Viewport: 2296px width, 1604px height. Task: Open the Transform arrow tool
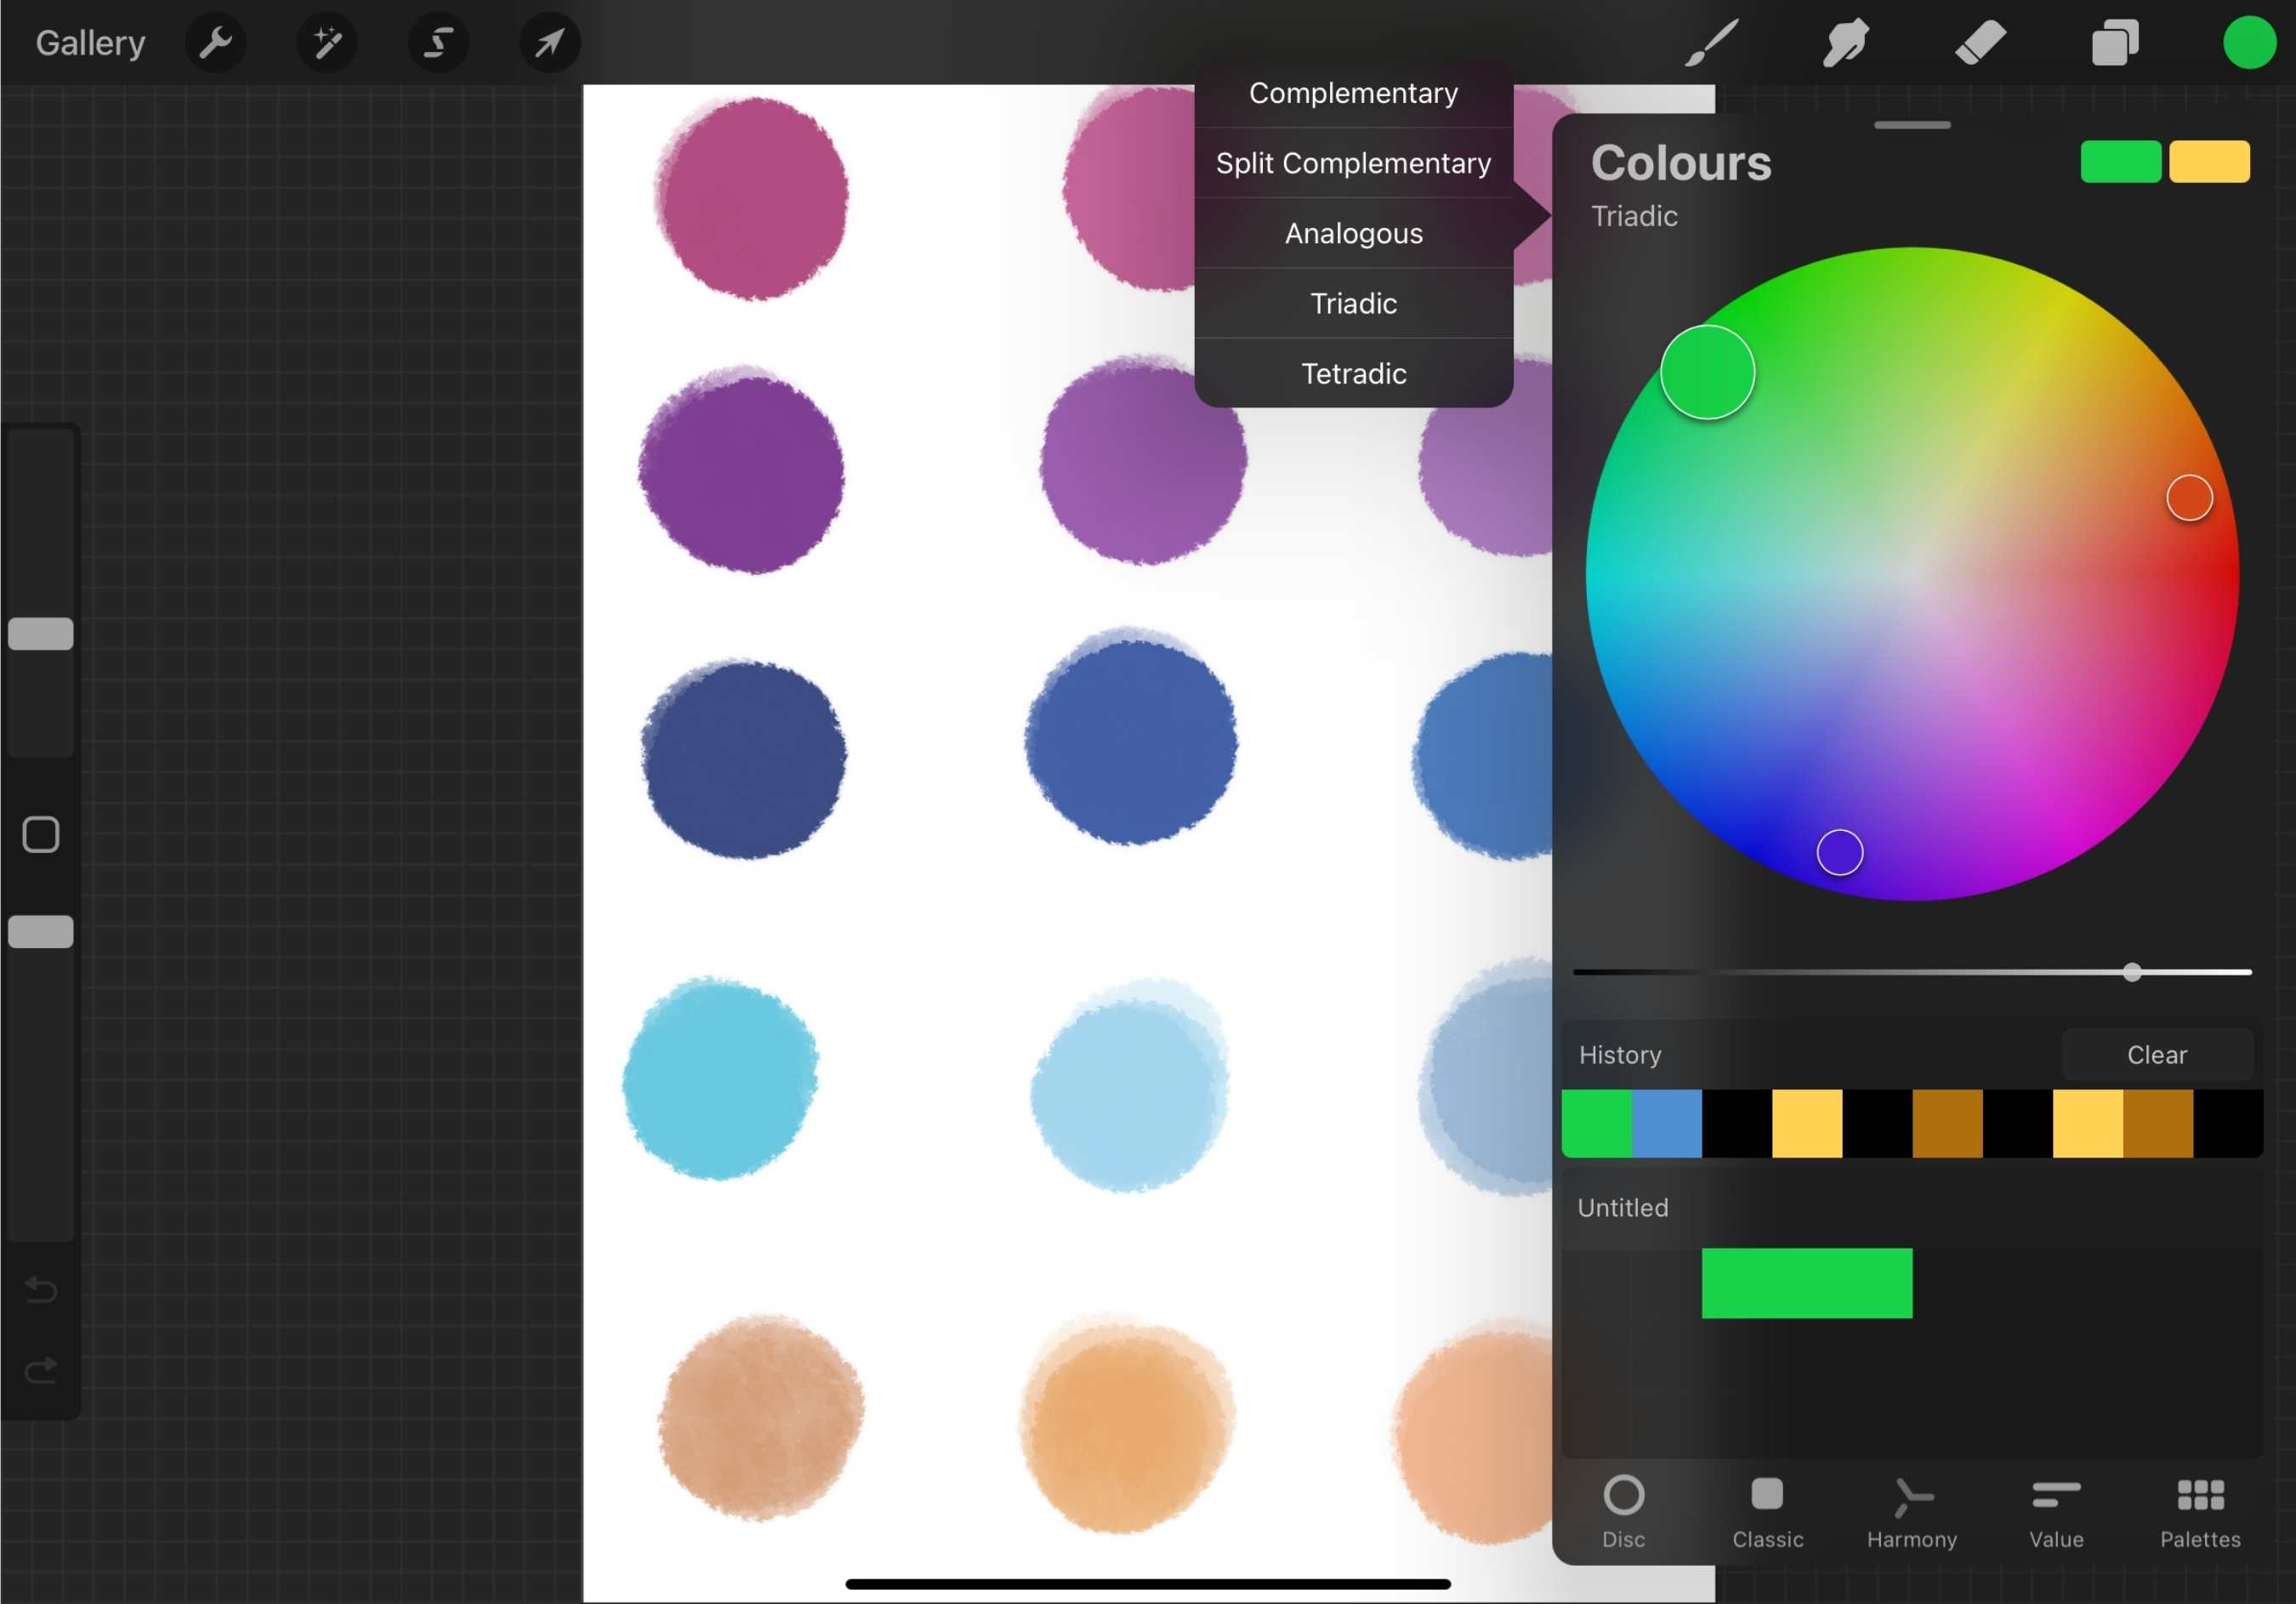coord(549,42)
